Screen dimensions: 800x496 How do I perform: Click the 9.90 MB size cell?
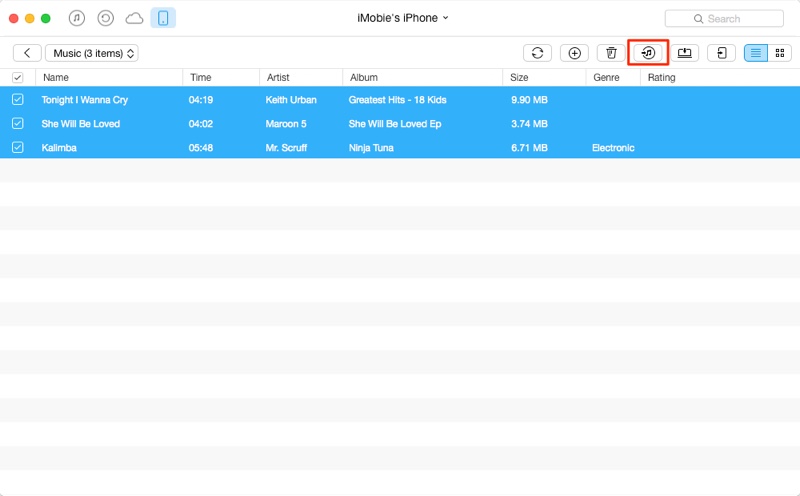[529, 100]
